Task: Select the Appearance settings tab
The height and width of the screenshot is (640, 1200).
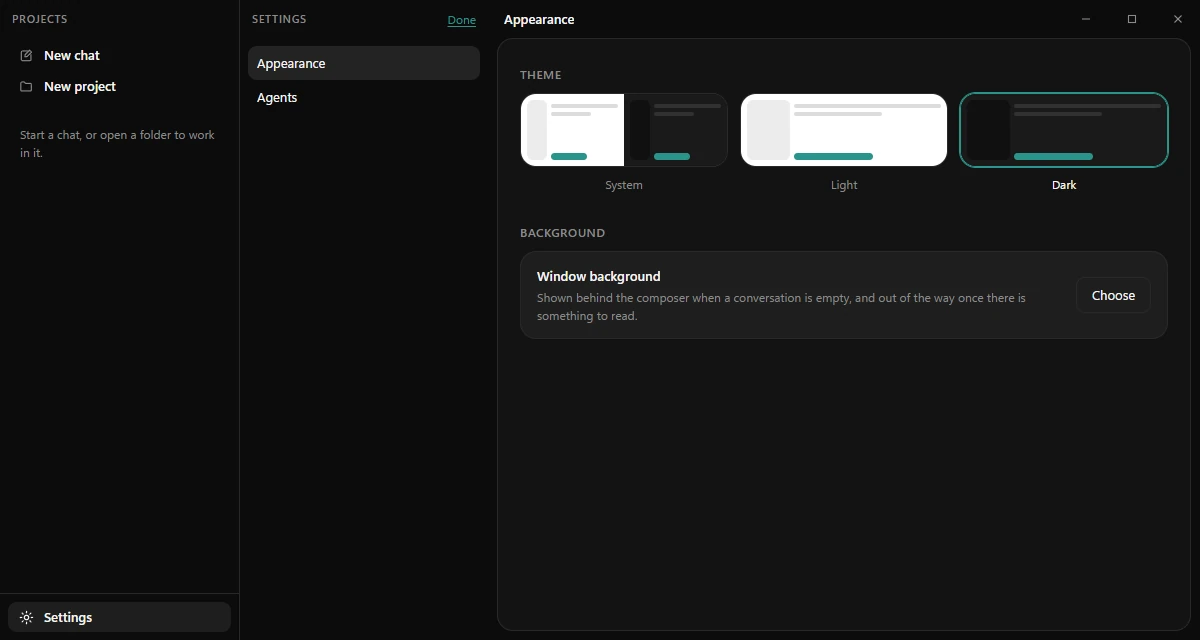Action: [x=364, y=63]
